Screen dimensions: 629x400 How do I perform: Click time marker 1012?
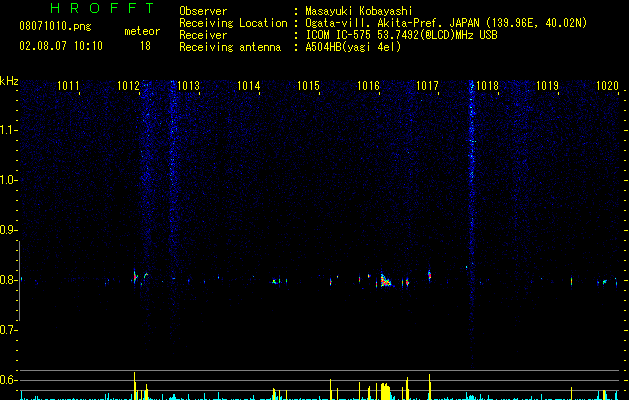pyautogui.click(x=128, y=86)
